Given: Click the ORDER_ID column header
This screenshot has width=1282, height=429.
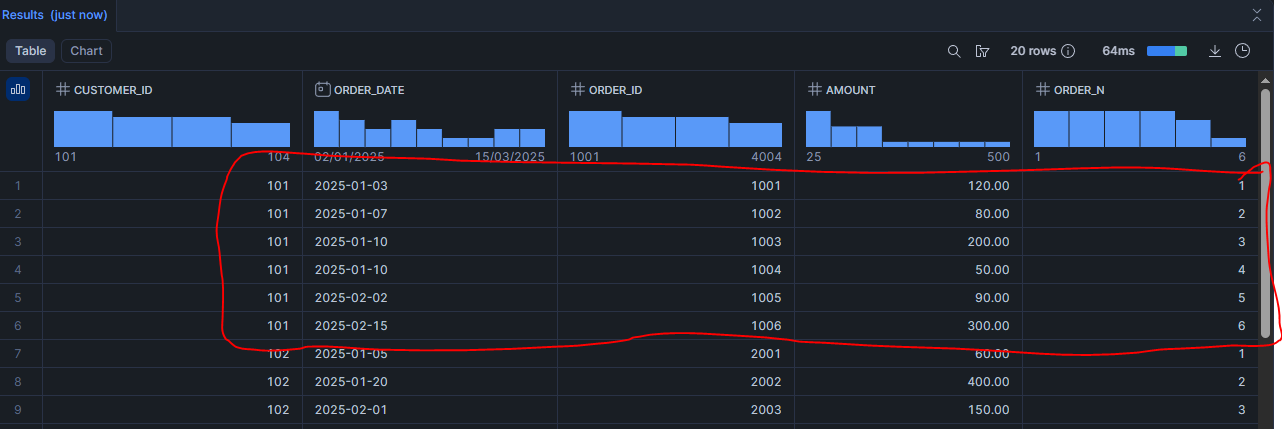Looking at the screenshot, I should tap(615, 90).
